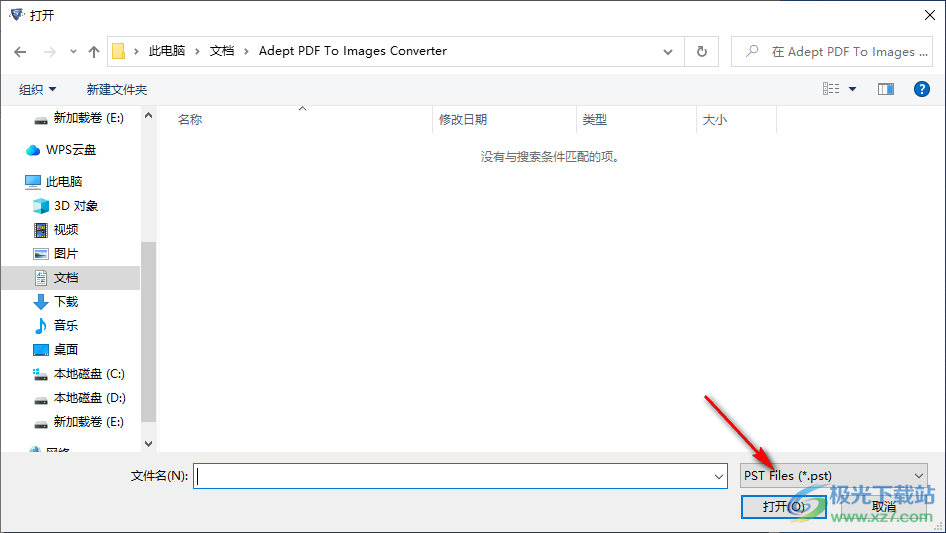946x533 pixels.
Task: Click the forward navigation arrow
Action: click(x=49, y=52)
